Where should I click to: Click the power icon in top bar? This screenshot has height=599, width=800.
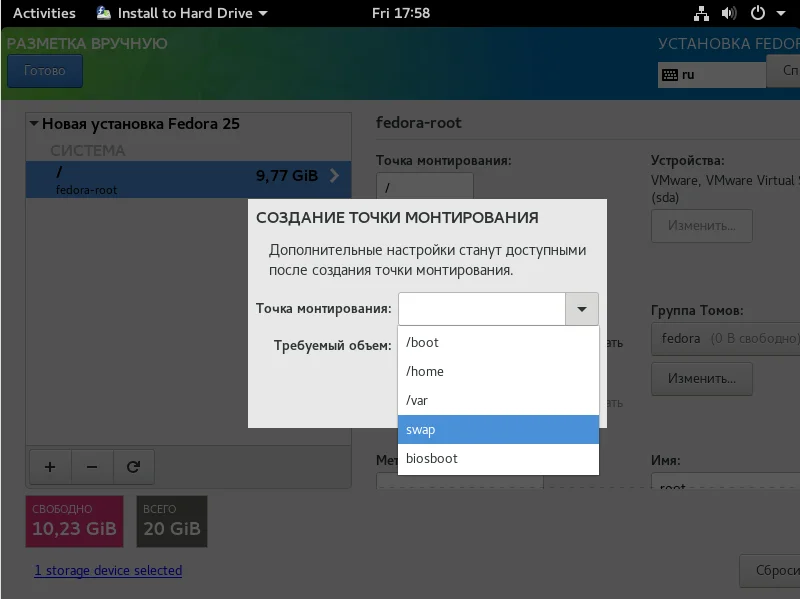758,13
